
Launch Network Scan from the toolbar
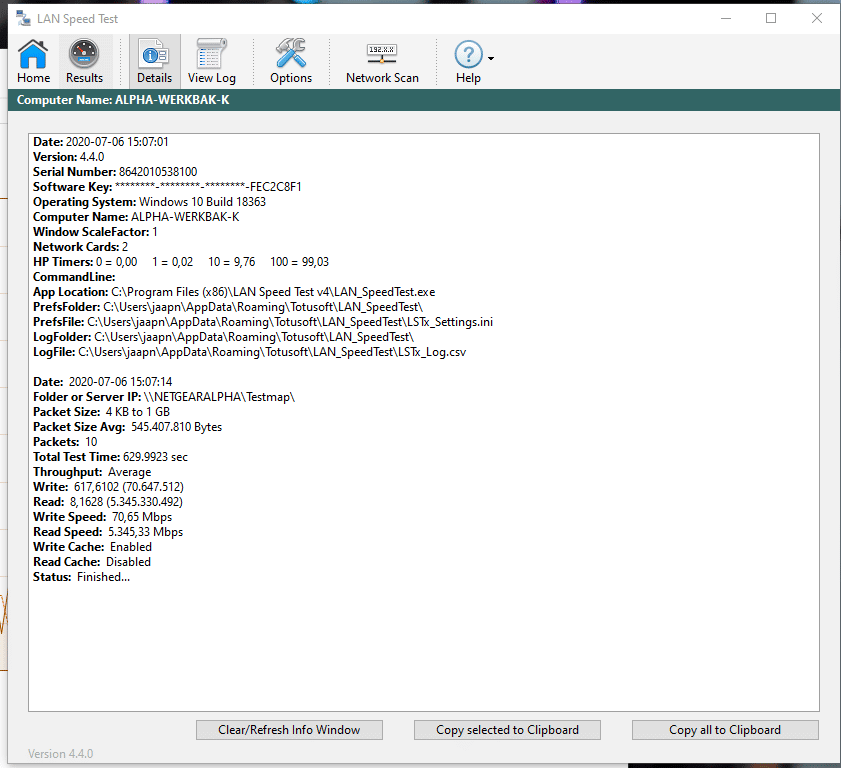(x=382, y=61)
